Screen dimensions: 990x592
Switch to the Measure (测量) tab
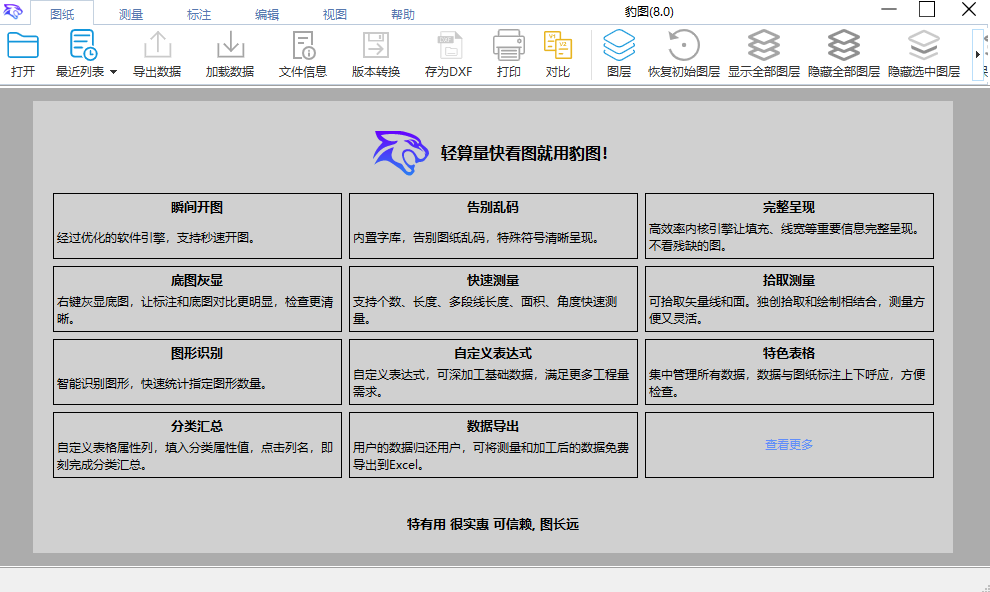(x=131, y=15)
